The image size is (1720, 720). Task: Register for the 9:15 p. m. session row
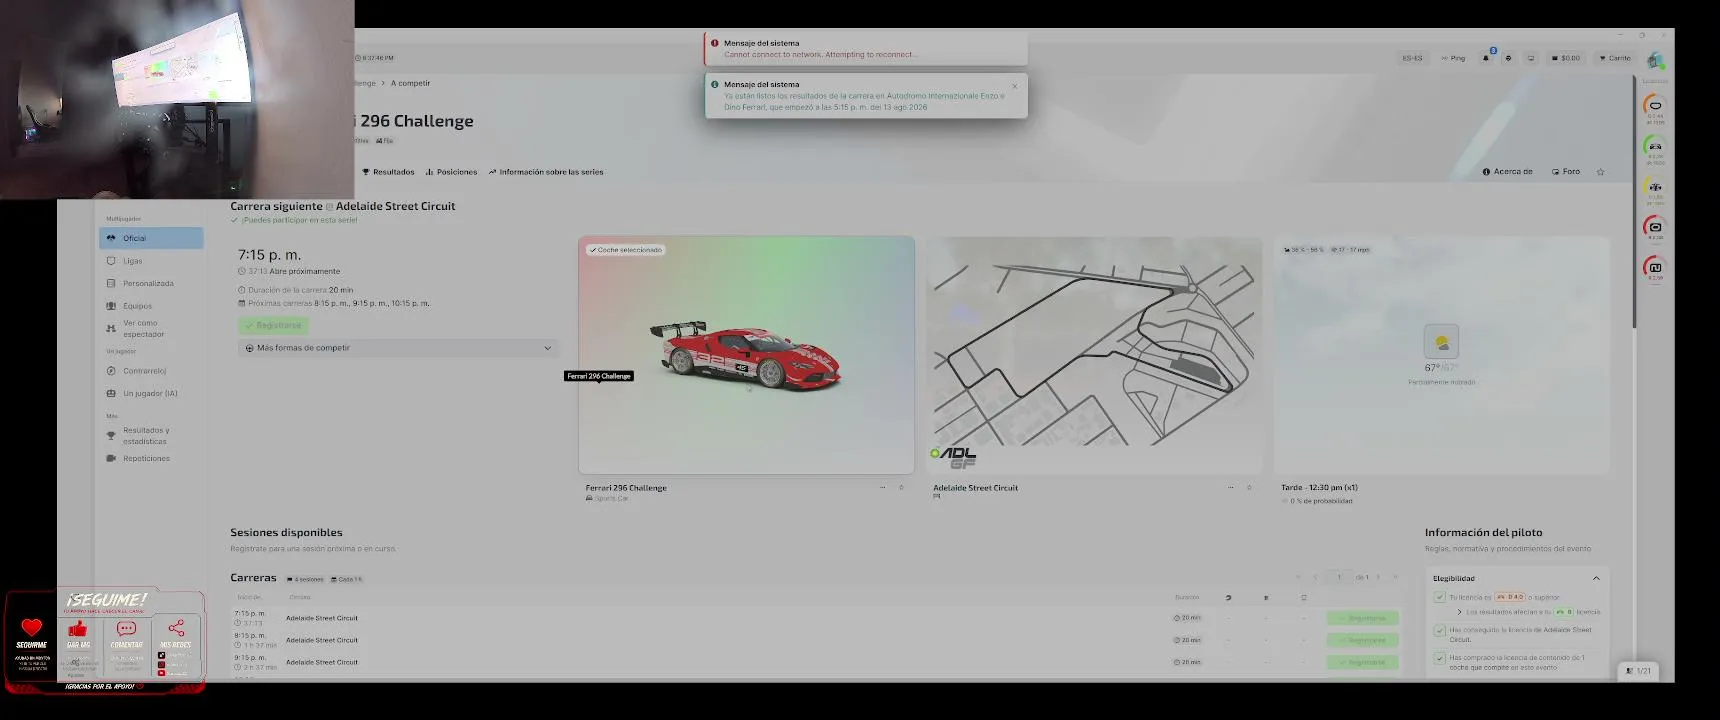1362,662
